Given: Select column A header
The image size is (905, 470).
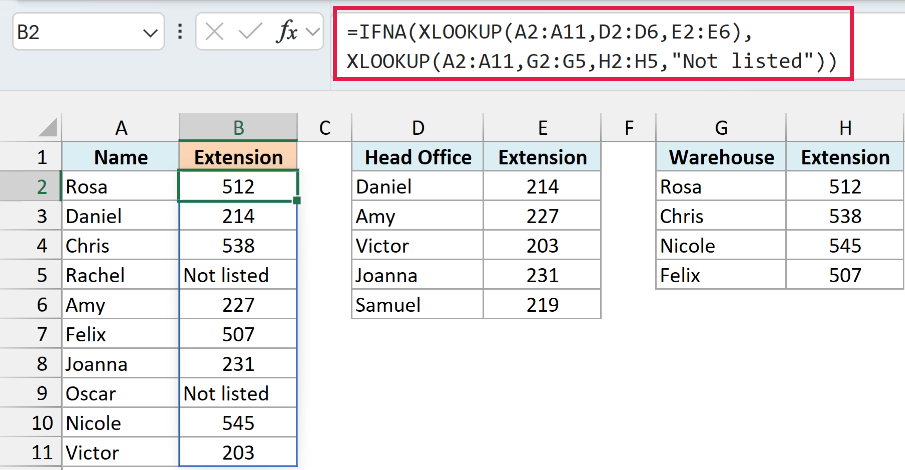Looking at the screenshot, I should point(121,128).
